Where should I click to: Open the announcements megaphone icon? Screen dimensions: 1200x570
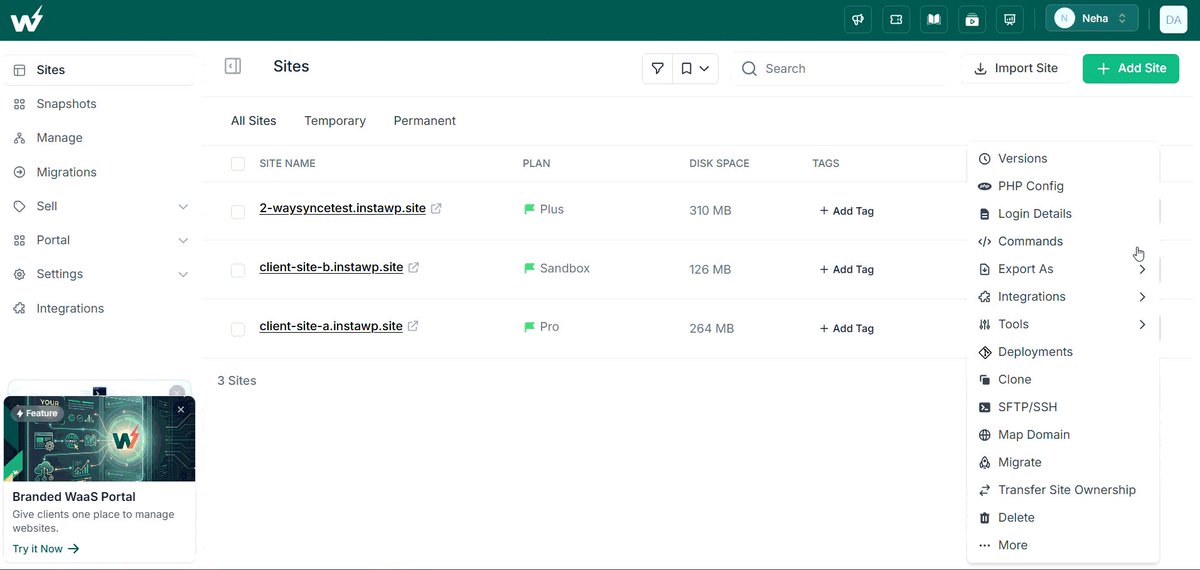tap(858, 19)
